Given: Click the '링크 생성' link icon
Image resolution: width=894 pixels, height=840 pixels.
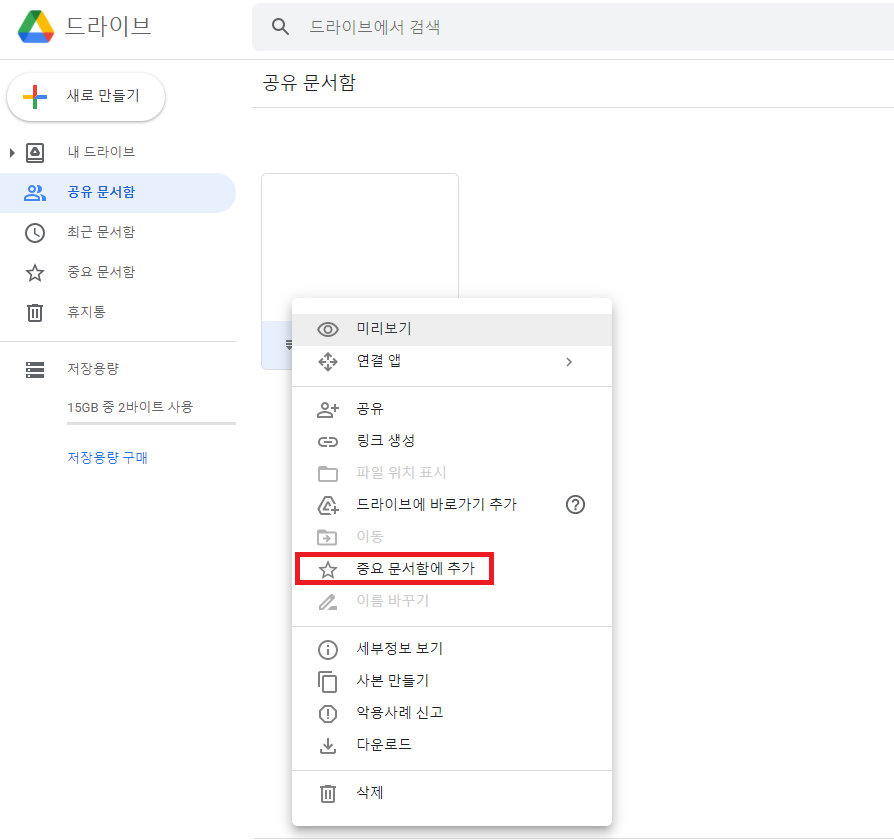Looking at the screenshot, I should coord(328,441).
